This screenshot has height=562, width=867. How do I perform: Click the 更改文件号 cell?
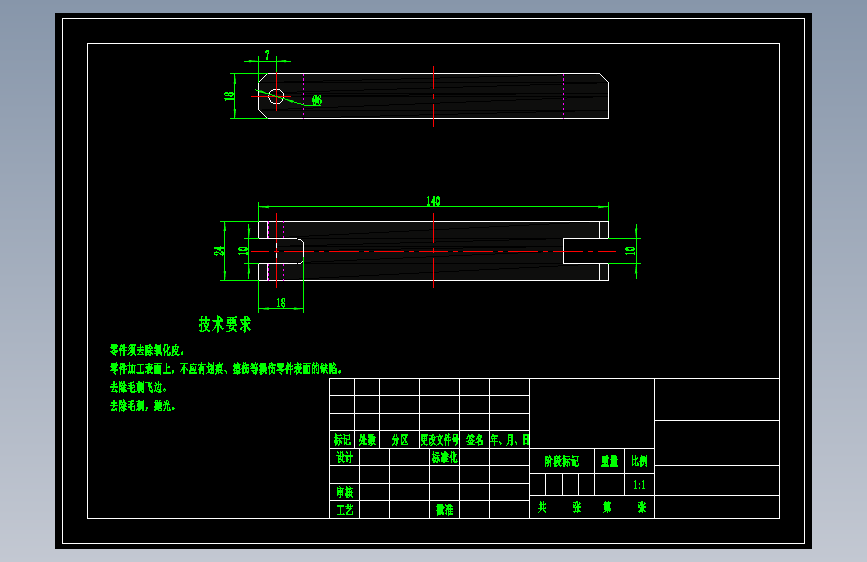point(440,440)
